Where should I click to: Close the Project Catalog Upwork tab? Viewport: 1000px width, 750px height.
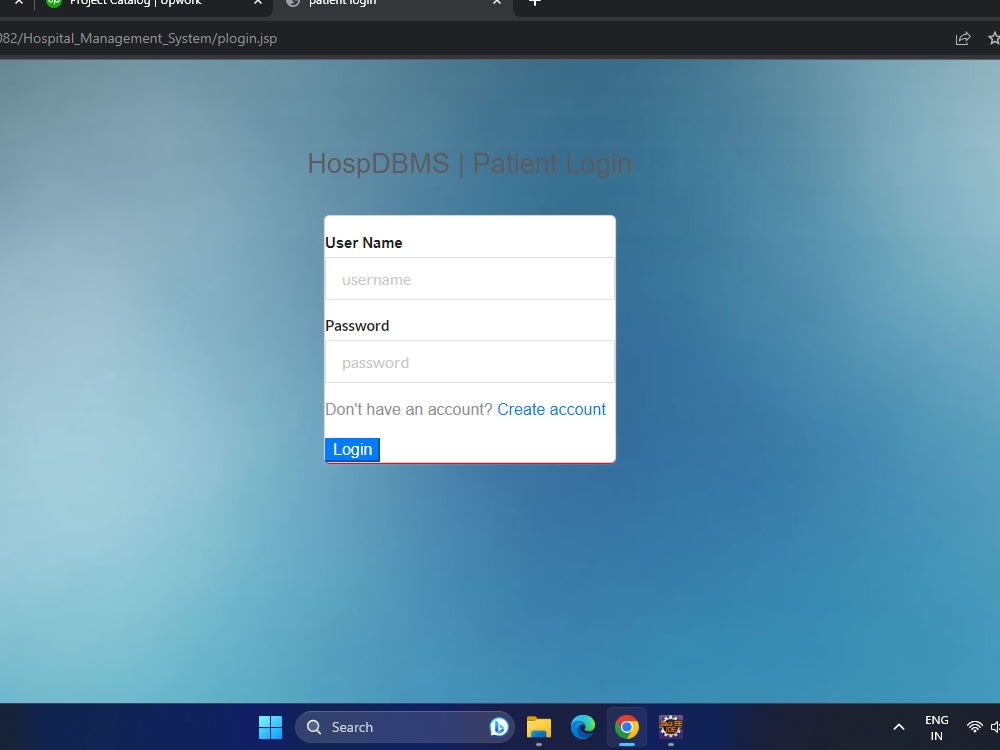click(x=258, y=3)
